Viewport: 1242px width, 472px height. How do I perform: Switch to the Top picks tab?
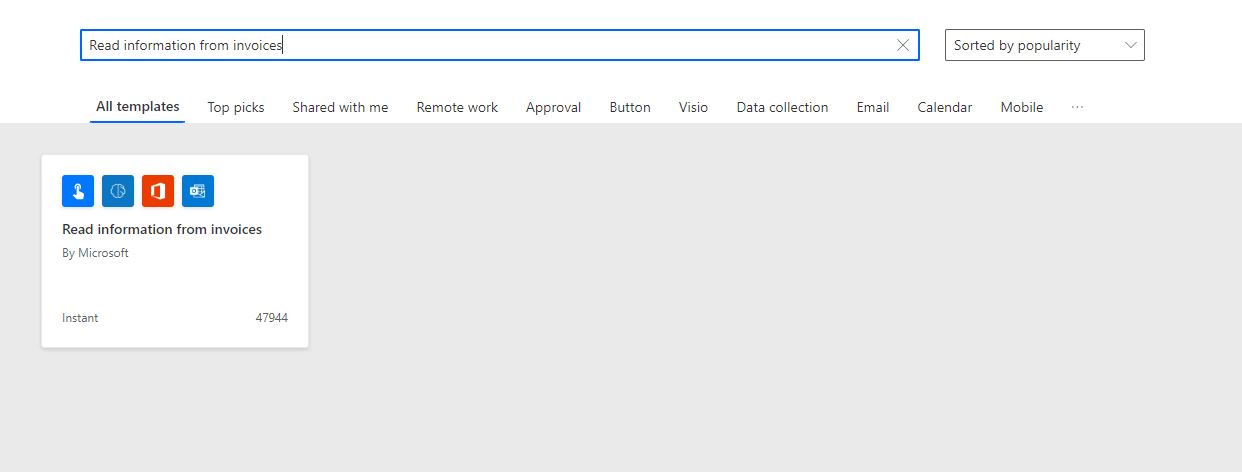236,107
